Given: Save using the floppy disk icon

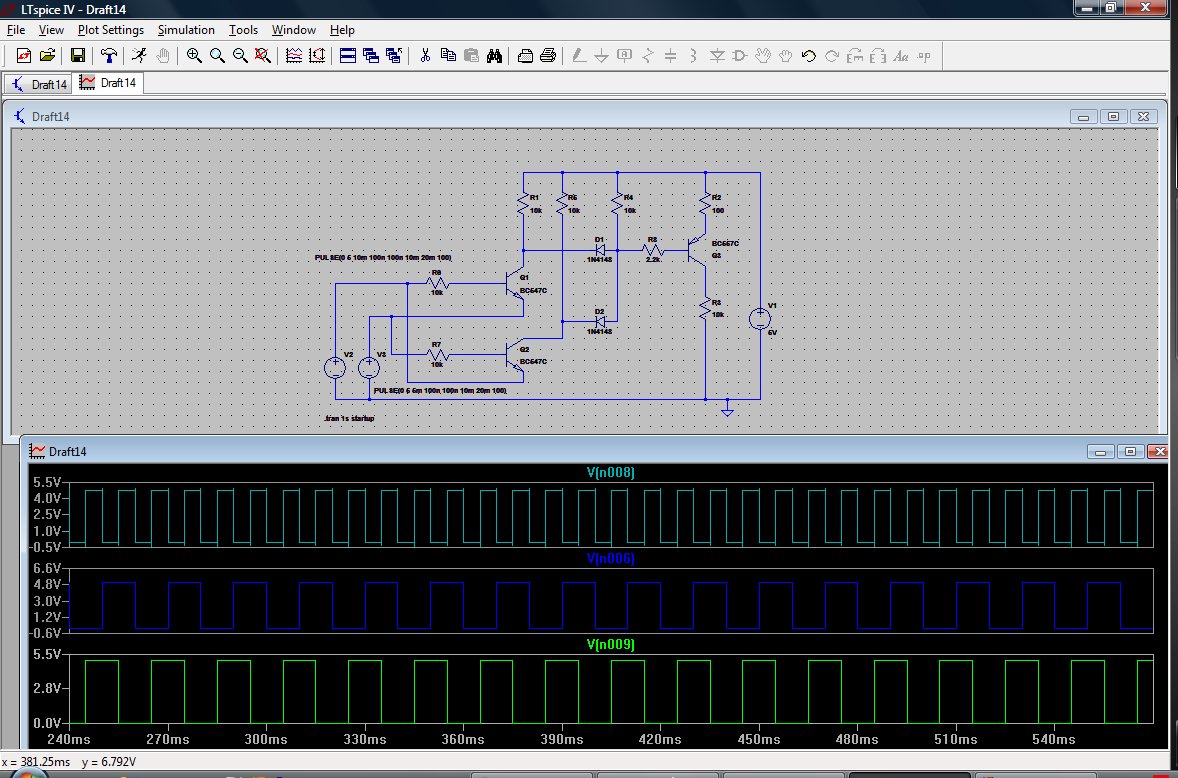Looking at the screenshot, I should (x=77, y=56).
